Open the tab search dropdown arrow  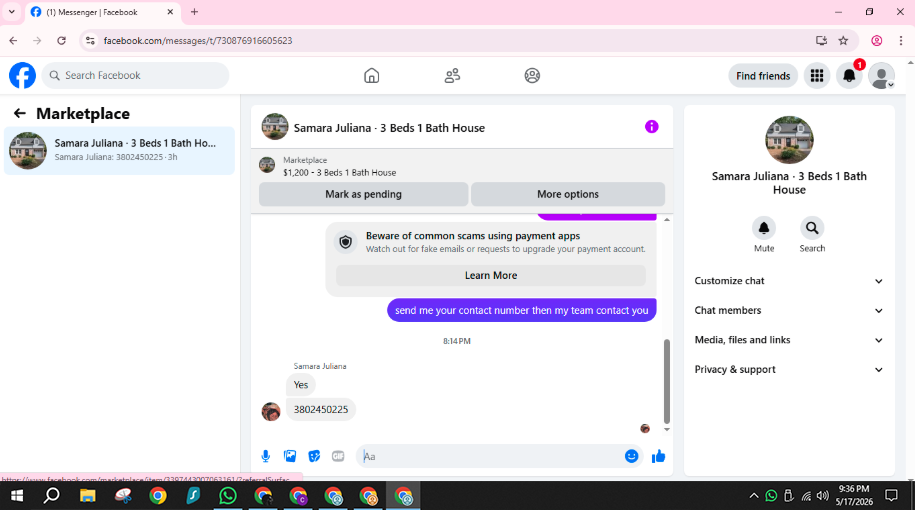(12, 12)
